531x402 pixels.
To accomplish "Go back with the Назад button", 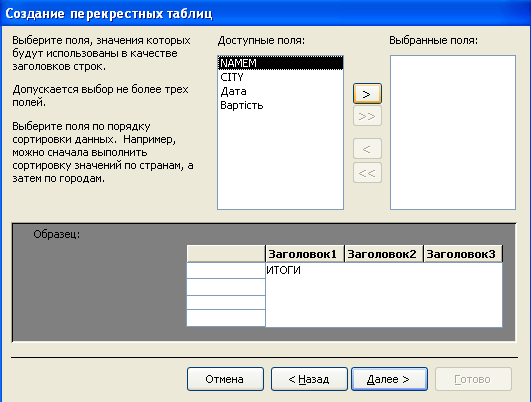I will tap(309, 379).
